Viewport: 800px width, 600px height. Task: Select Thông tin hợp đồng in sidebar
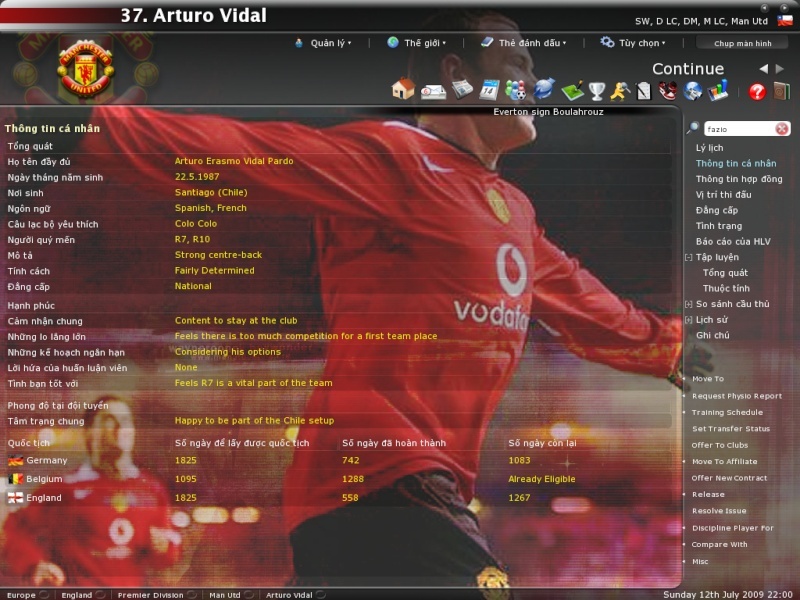coord(739,179)
